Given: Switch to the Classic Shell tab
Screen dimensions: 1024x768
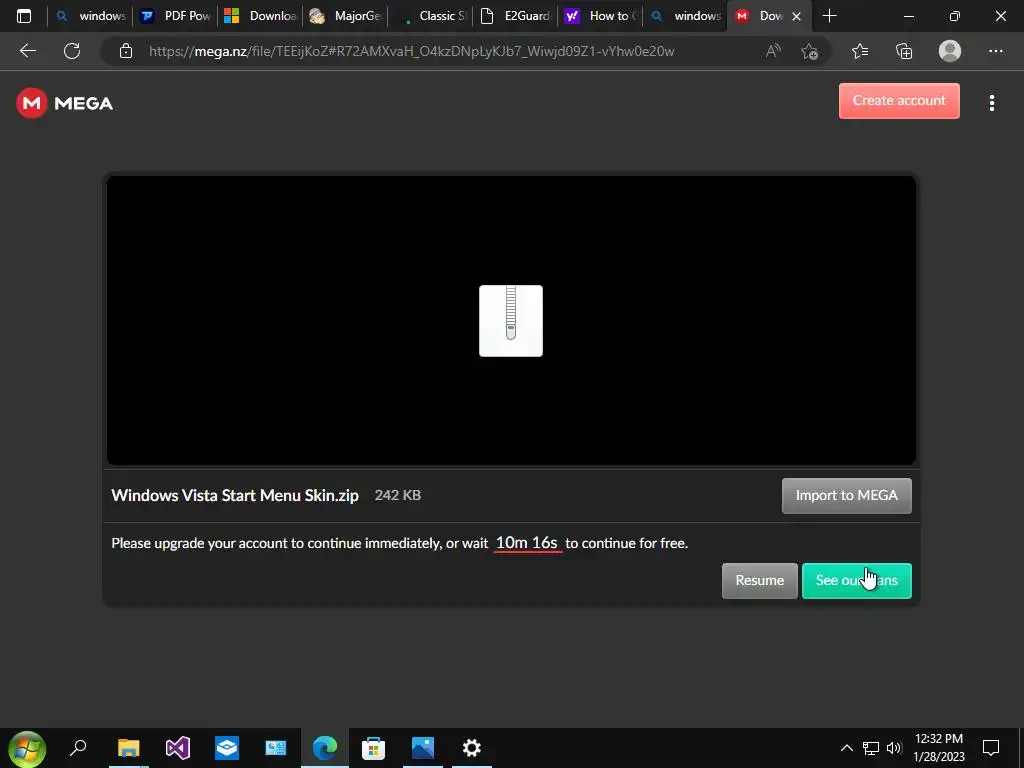Looking at the screenshot, I should (430, 16).
